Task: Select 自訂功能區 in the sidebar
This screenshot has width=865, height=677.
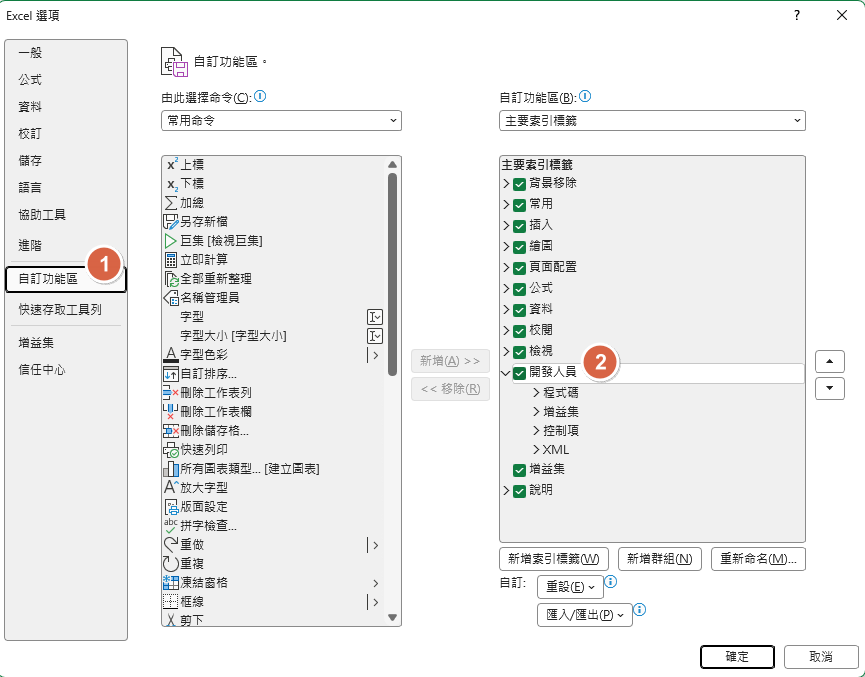Action: 66,279
